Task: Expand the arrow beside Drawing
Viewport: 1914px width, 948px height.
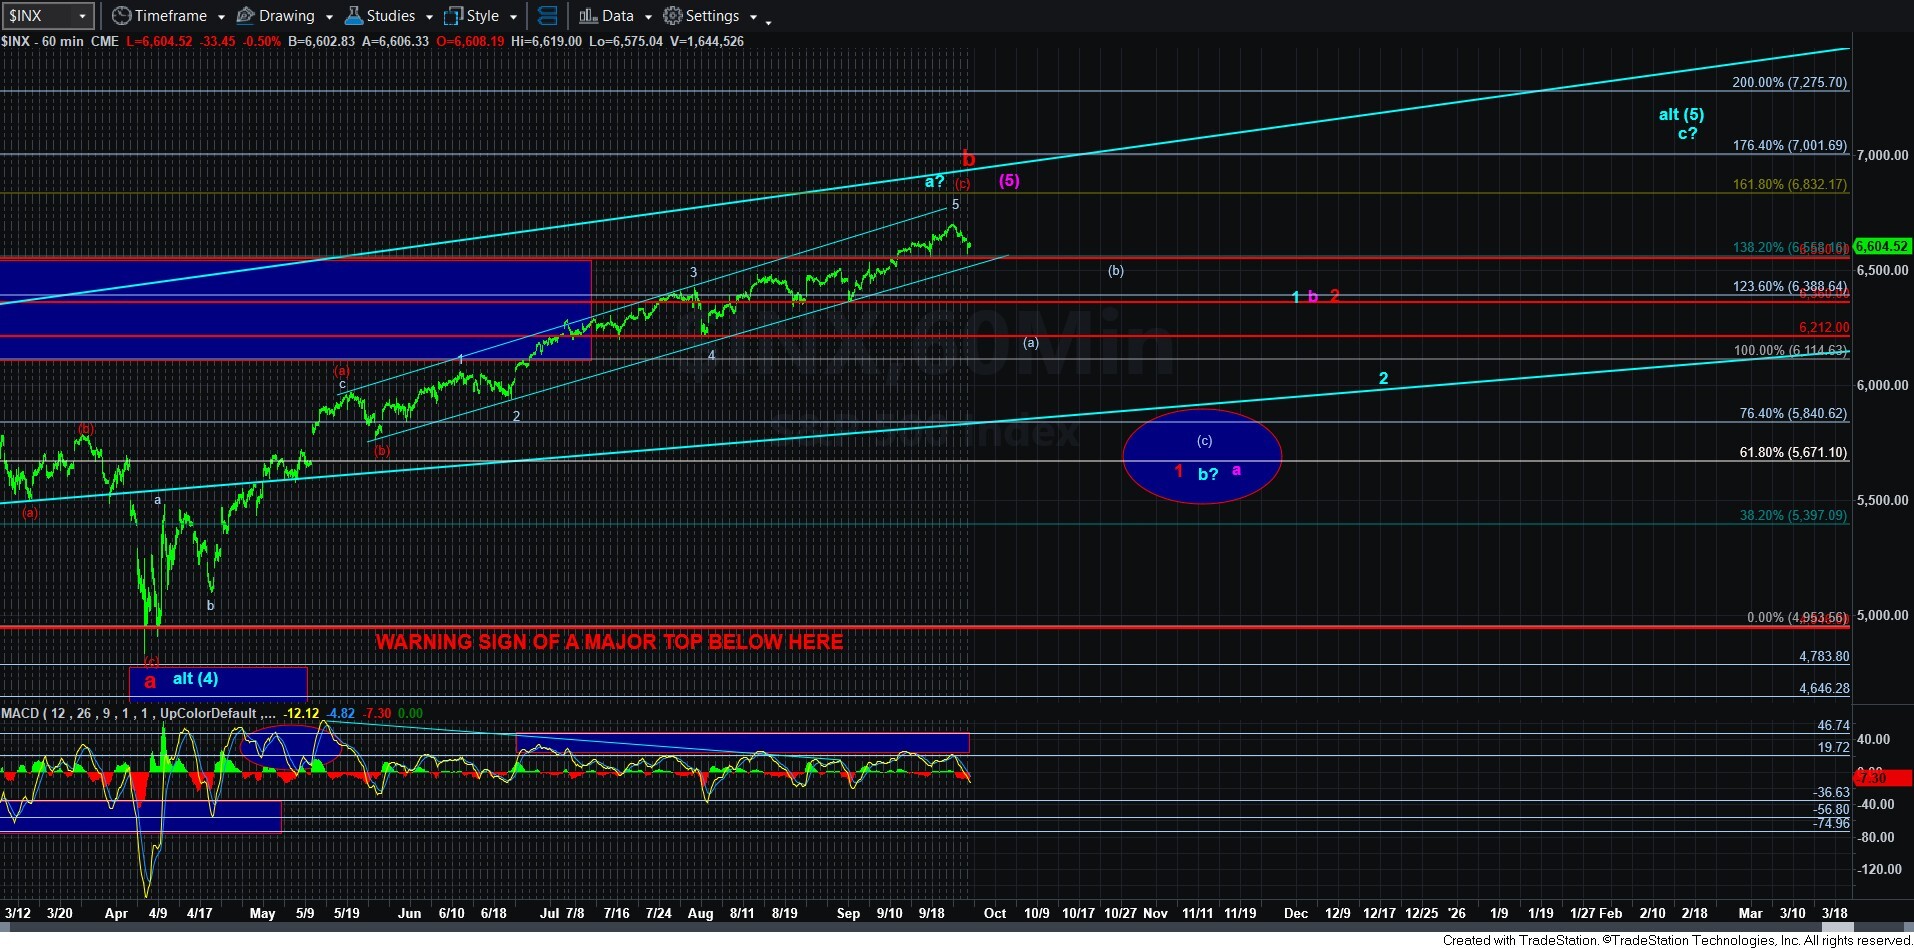Action: pyautogui.click(x=329, y=17)
